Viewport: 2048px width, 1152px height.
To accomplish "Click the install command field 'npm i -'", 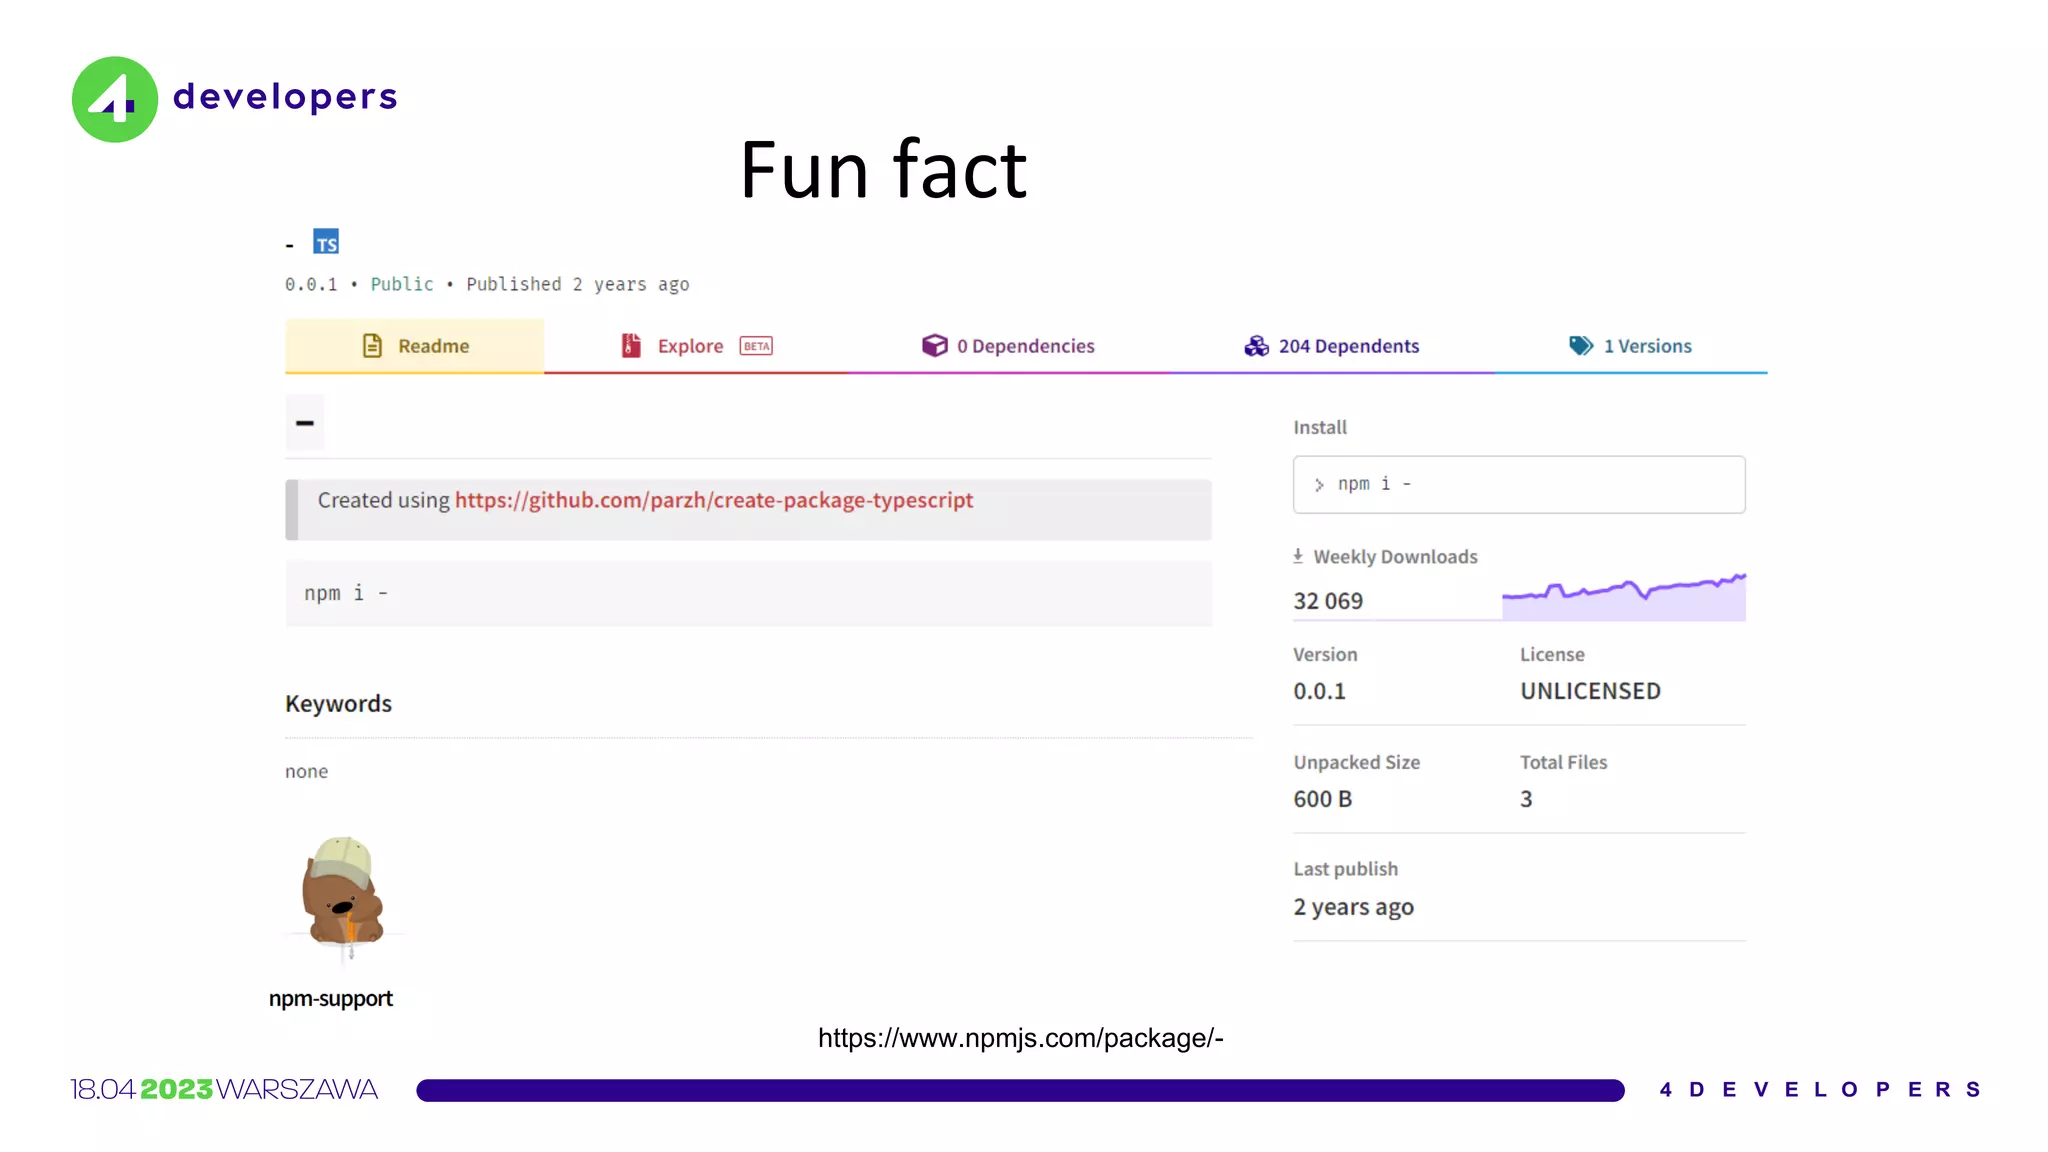I will tap(1519, 485).
